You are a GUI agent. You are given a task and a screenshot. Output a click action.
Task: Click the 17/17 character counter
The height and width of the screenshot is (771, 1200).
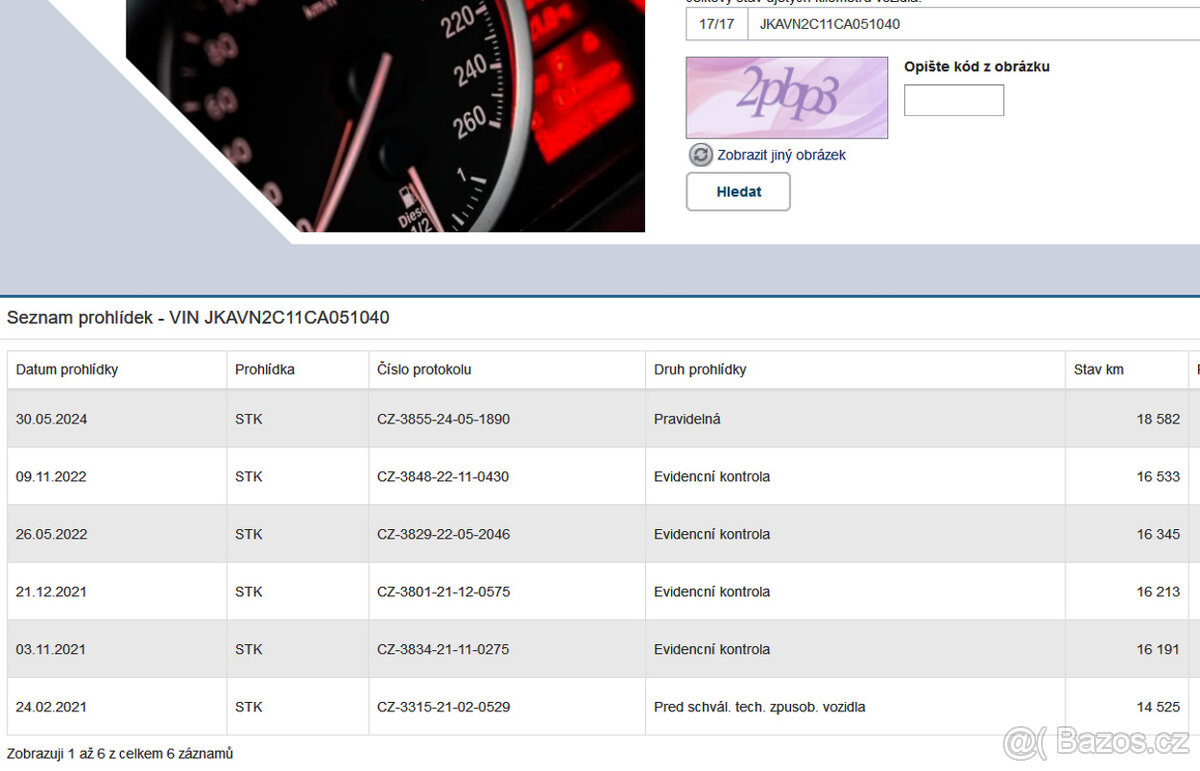click(x=716, y=24)
